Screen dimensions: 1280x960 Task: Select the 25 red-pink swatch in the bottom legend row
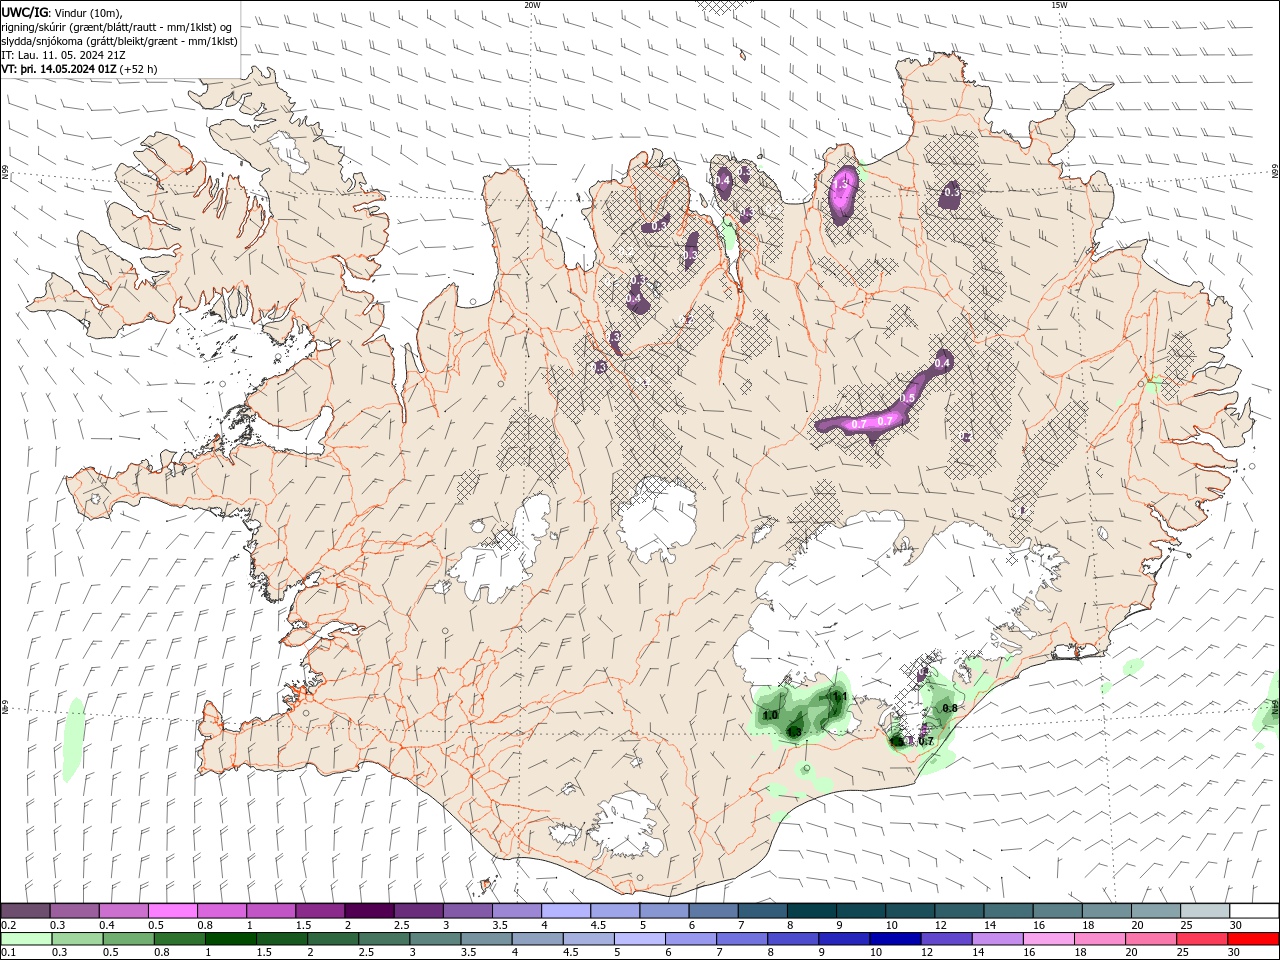point(1202,939)
